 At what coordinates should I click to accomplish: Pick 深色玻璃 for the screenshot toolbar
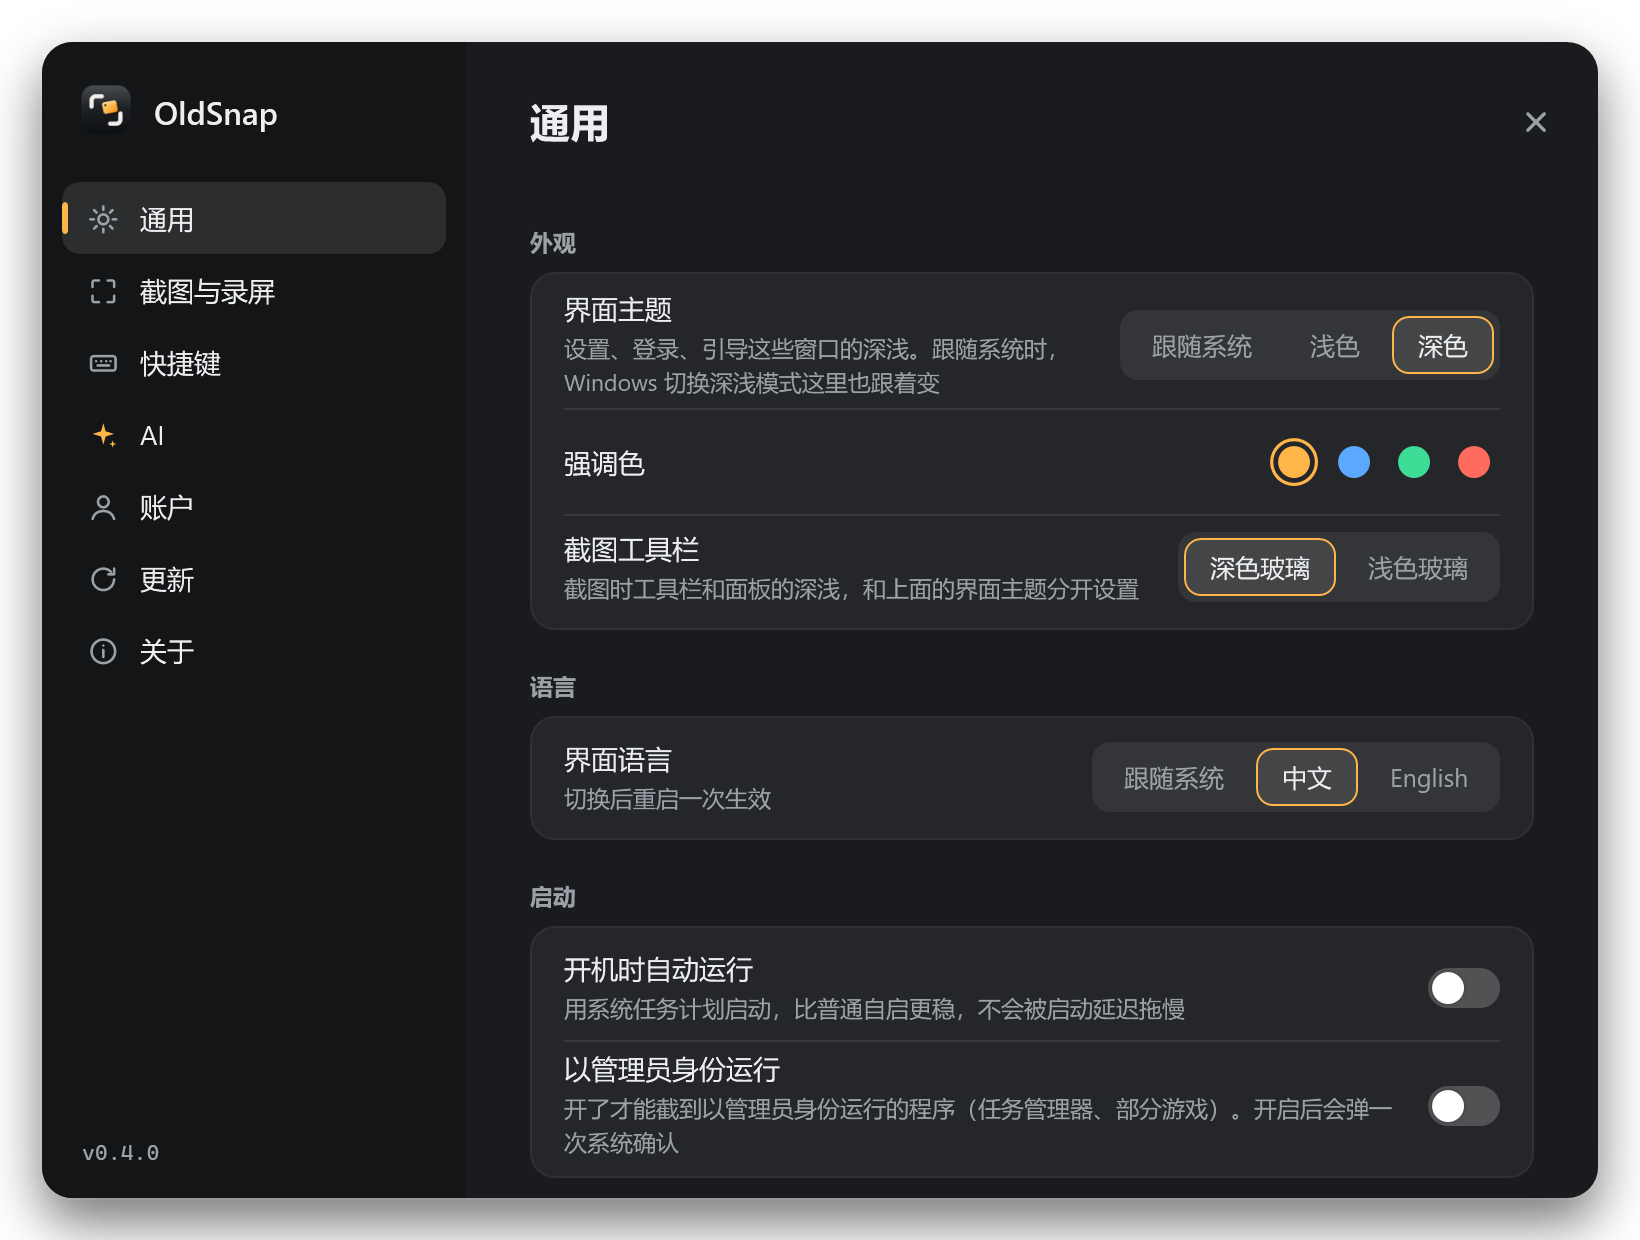point(1259,568)
